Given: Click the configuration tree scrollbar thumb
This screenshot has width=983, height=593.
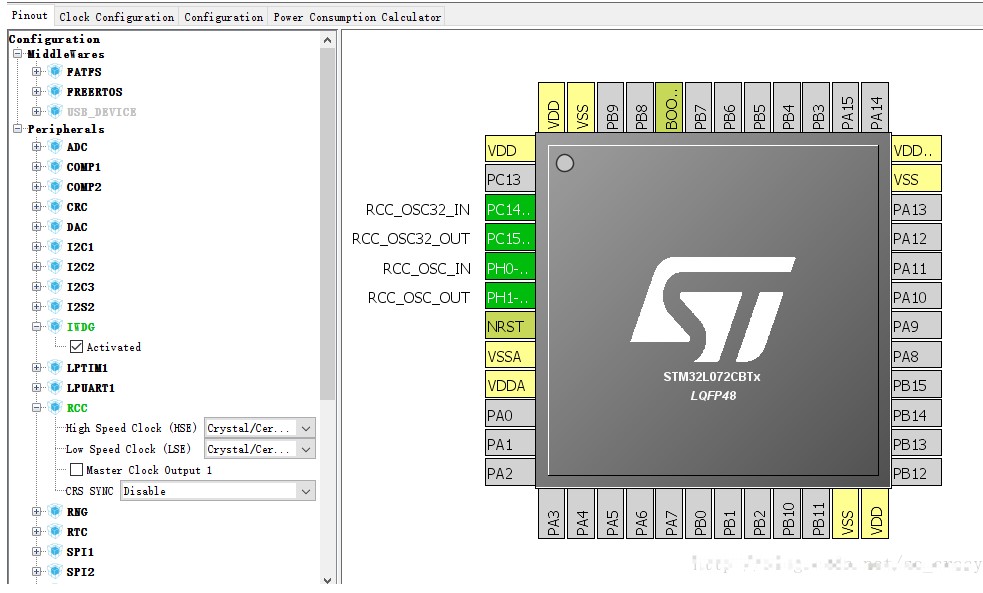Looking at the screenshot, I should pyautogui.click(x=327, y=224).
